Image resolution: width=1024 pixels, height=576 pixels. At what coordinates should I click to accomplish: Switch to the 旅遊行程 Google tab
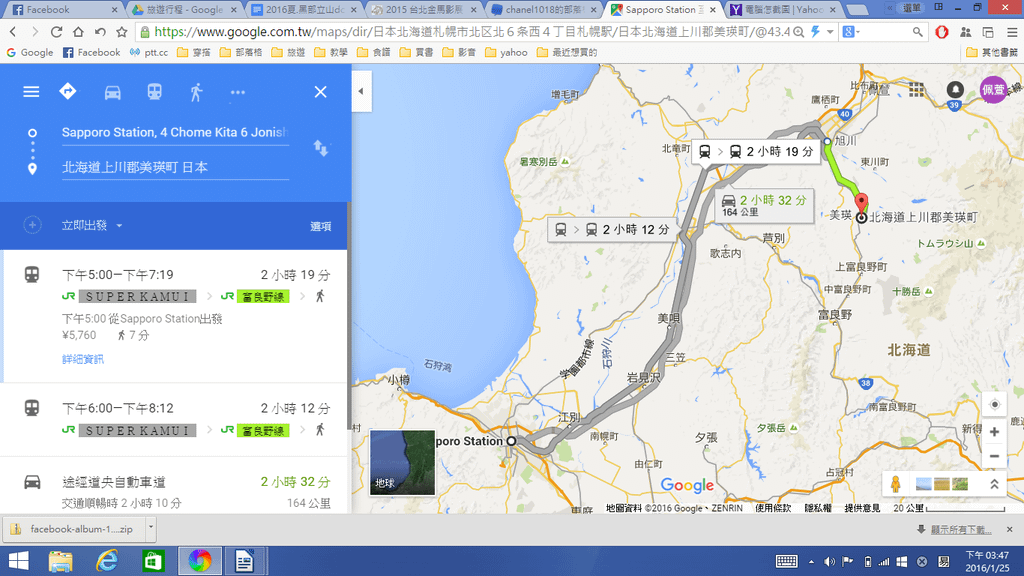[184, 9]
